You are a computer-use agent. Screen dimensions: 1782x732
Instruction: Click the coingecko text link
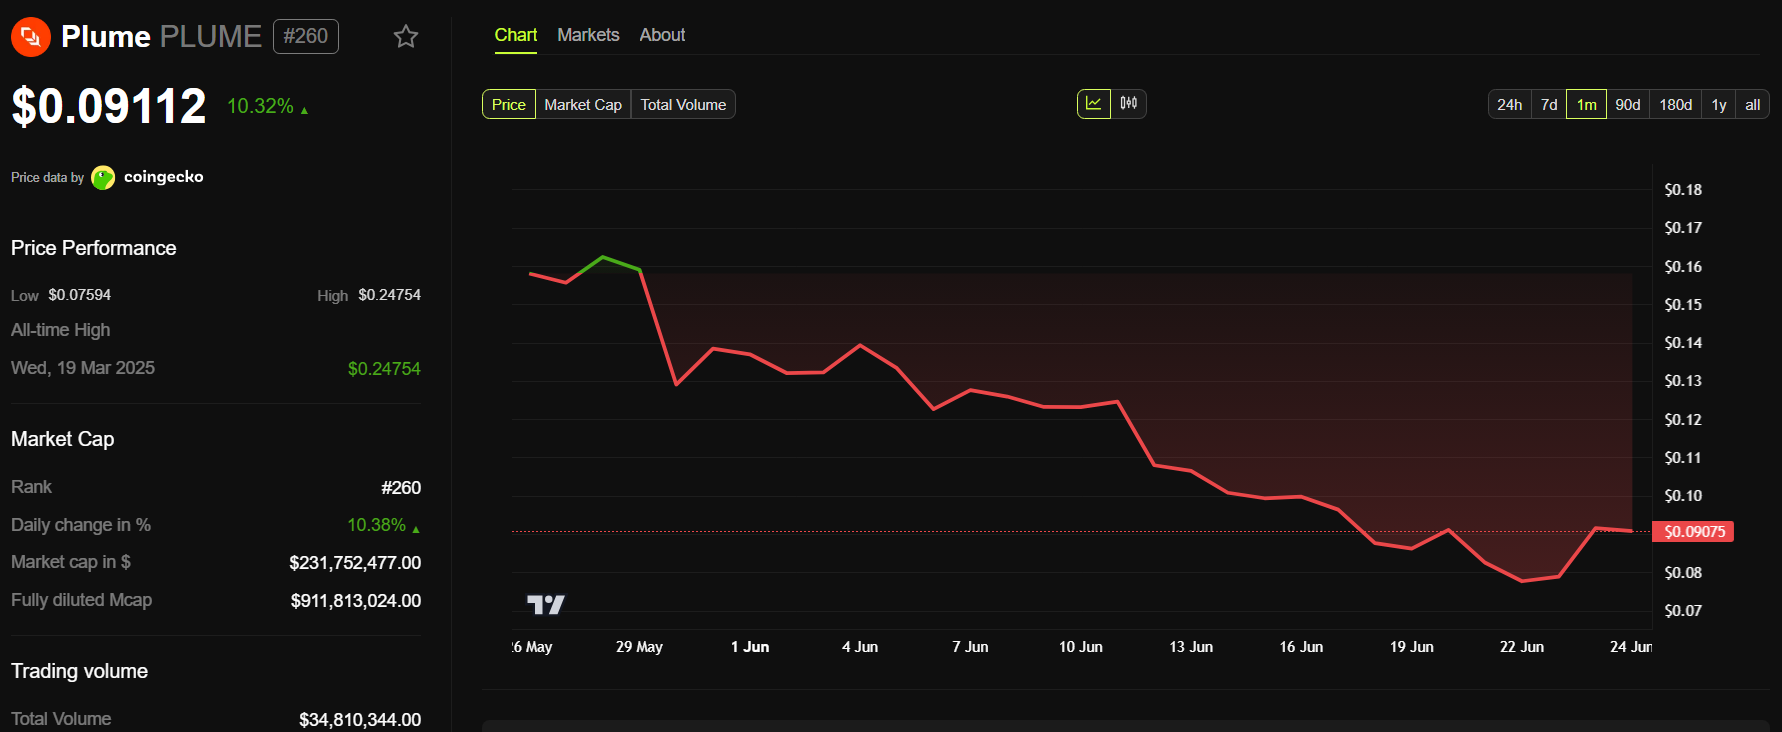tap(164, 177)
